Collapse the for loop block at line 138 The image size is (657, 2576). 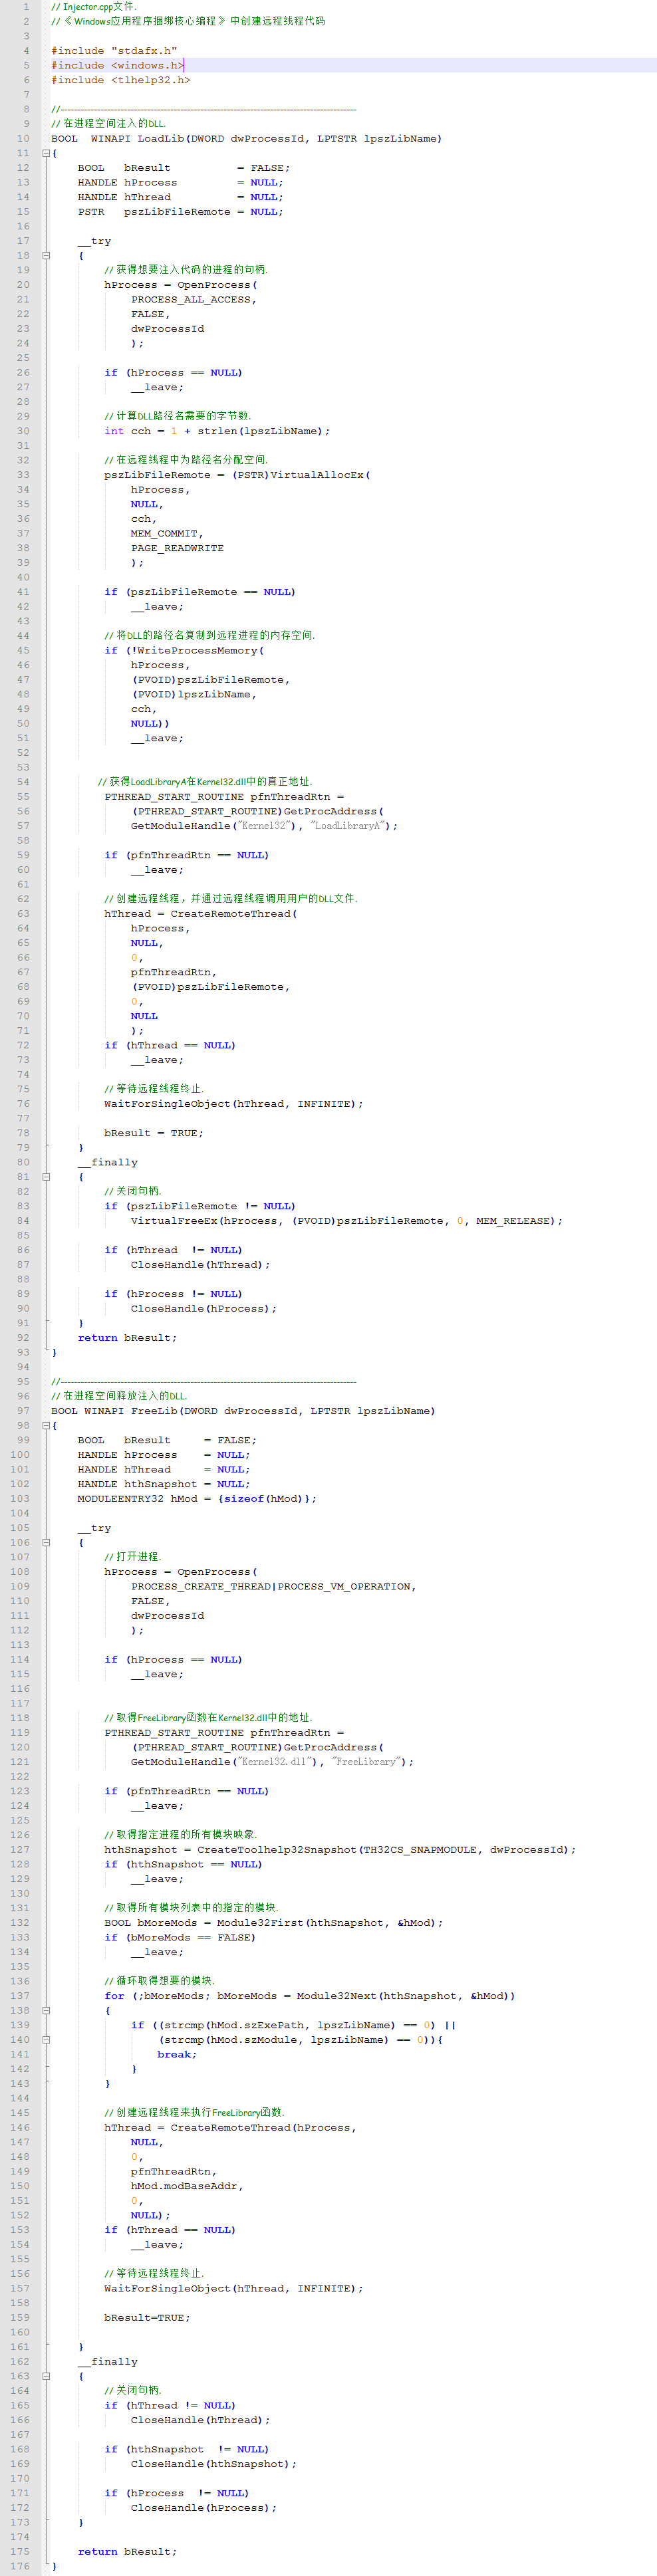[x=46, y=2010]
